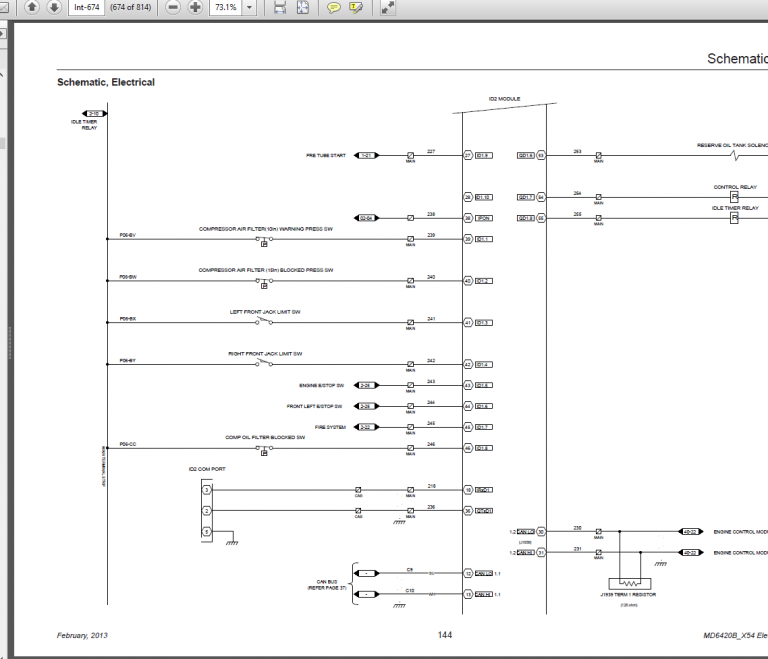This screenshot has height=659, width=768.
Task: Select the highlight text tool
Action: (x=357, y=7)
